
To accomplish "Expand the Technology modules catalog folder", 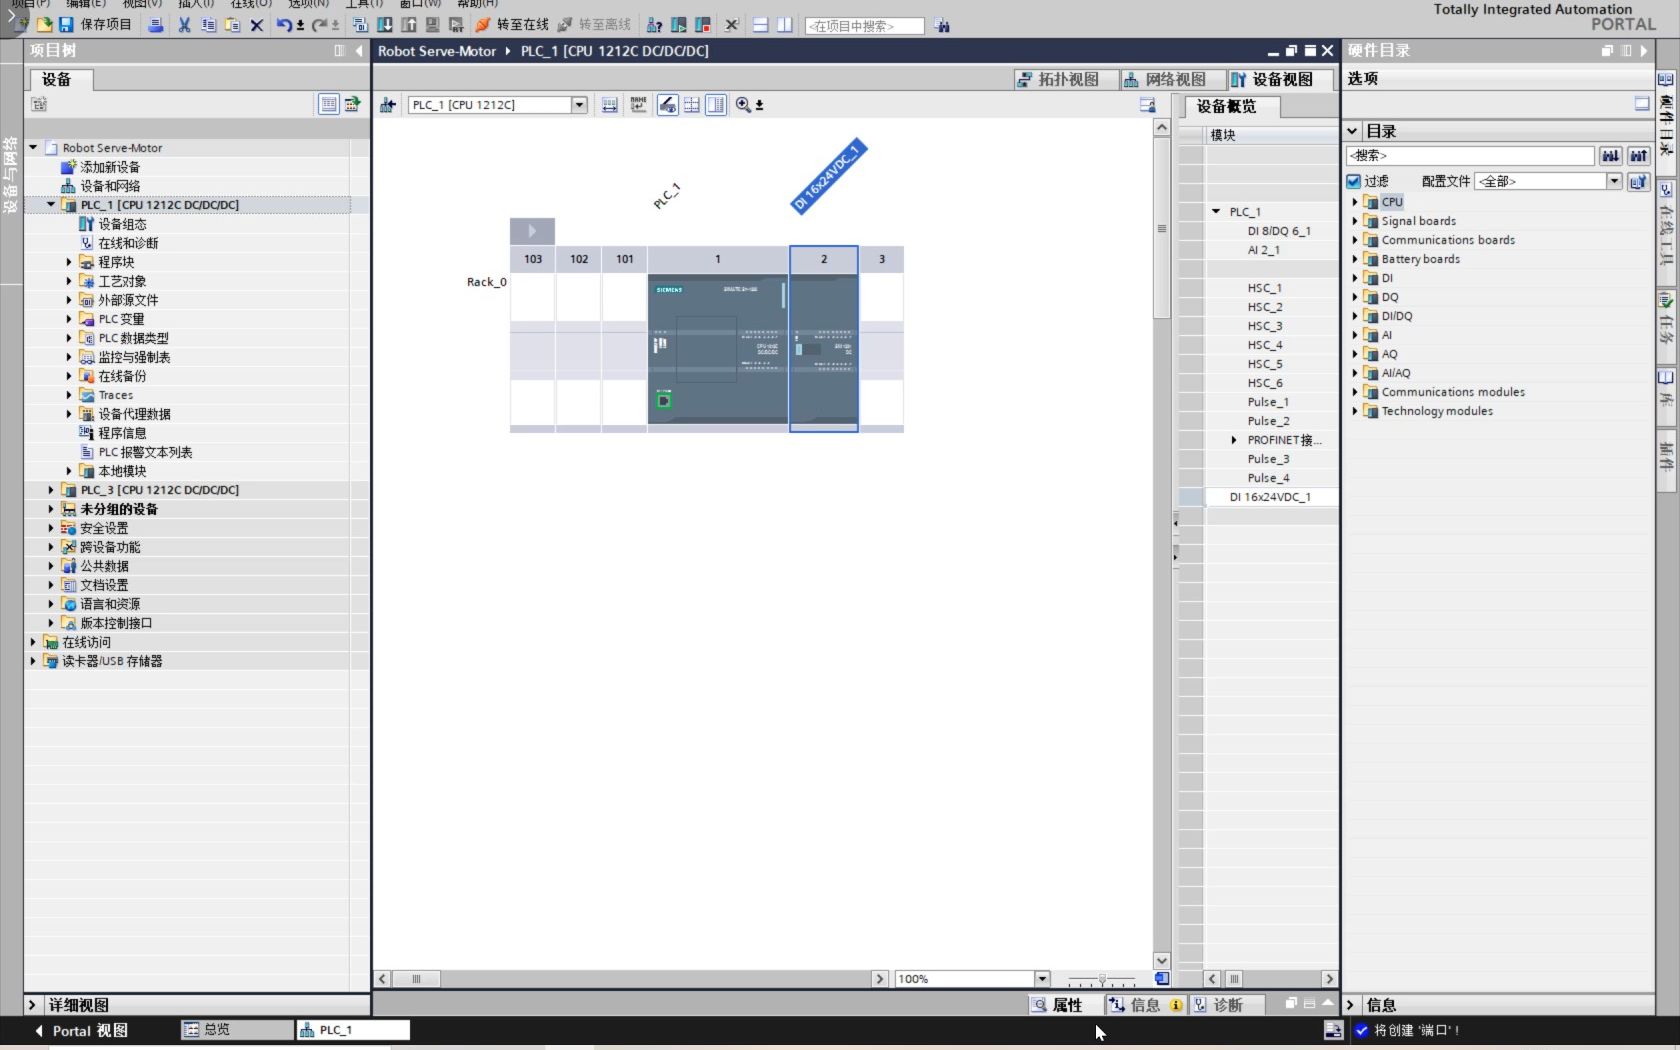I will click(x=1355, y=411).
